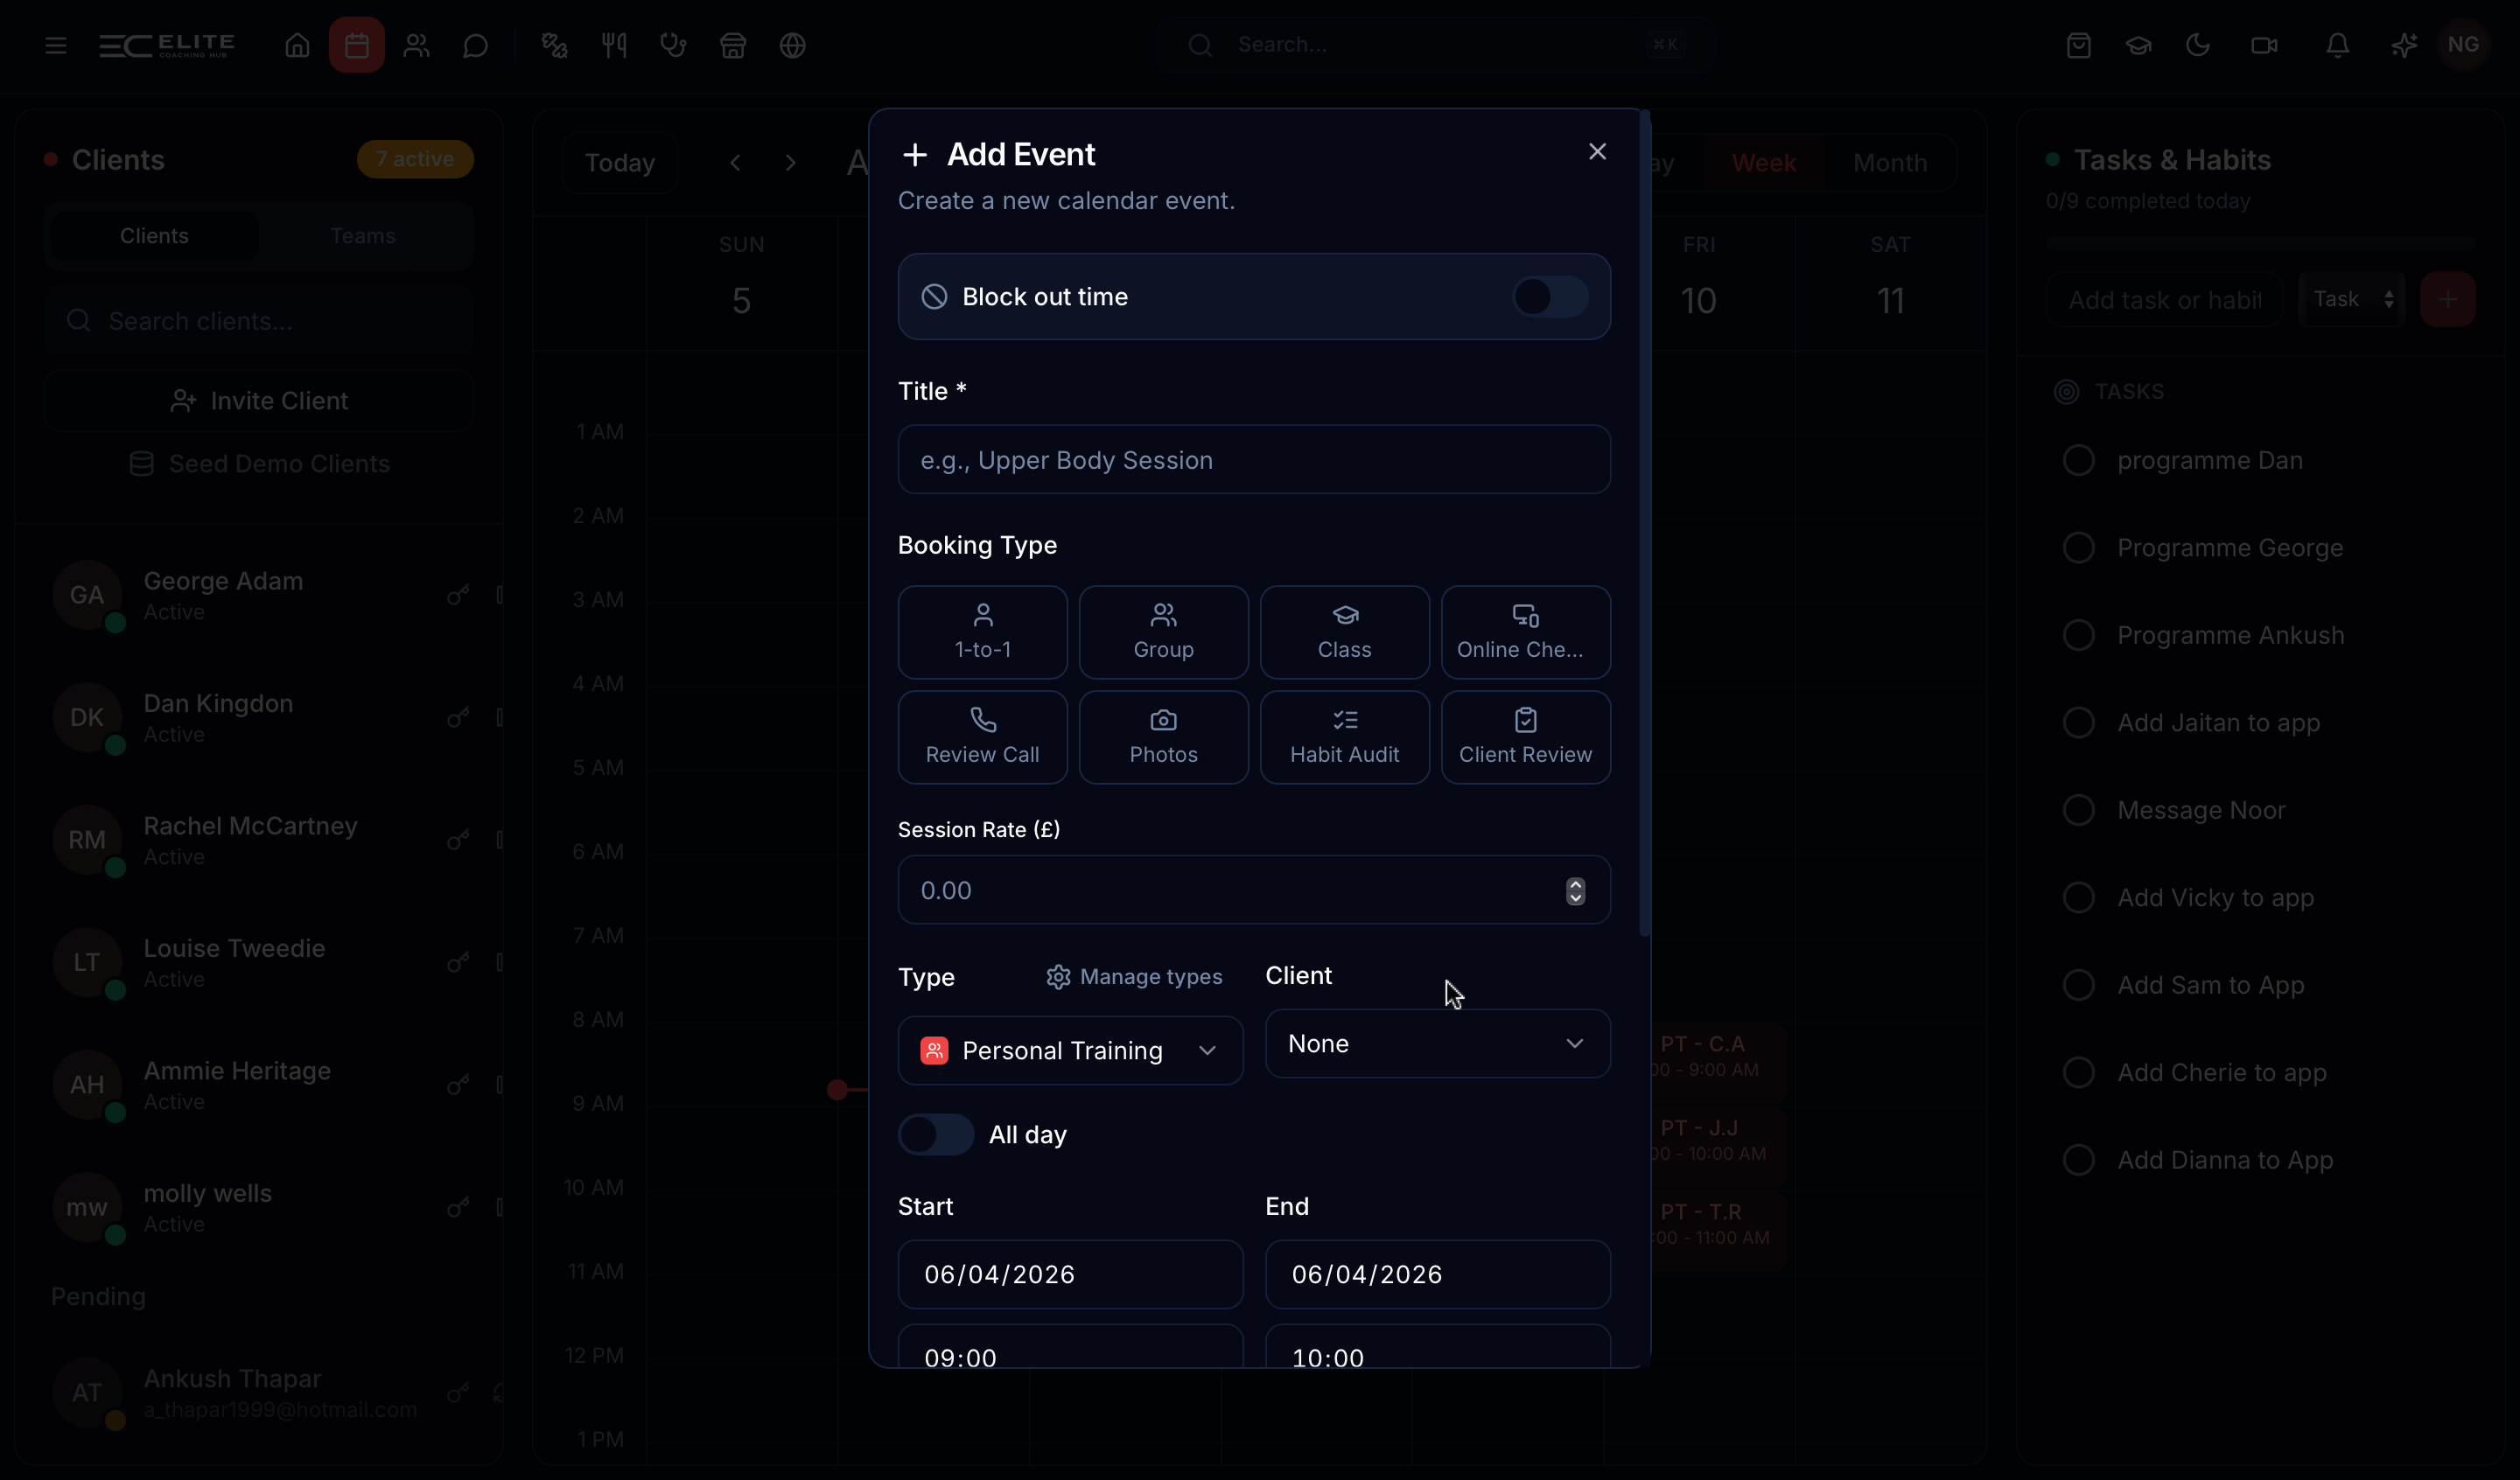The height and width of the screenshot is (1480, 2520).
Task: Enable the Block out time switch
Action: [x=1548, y=297]
